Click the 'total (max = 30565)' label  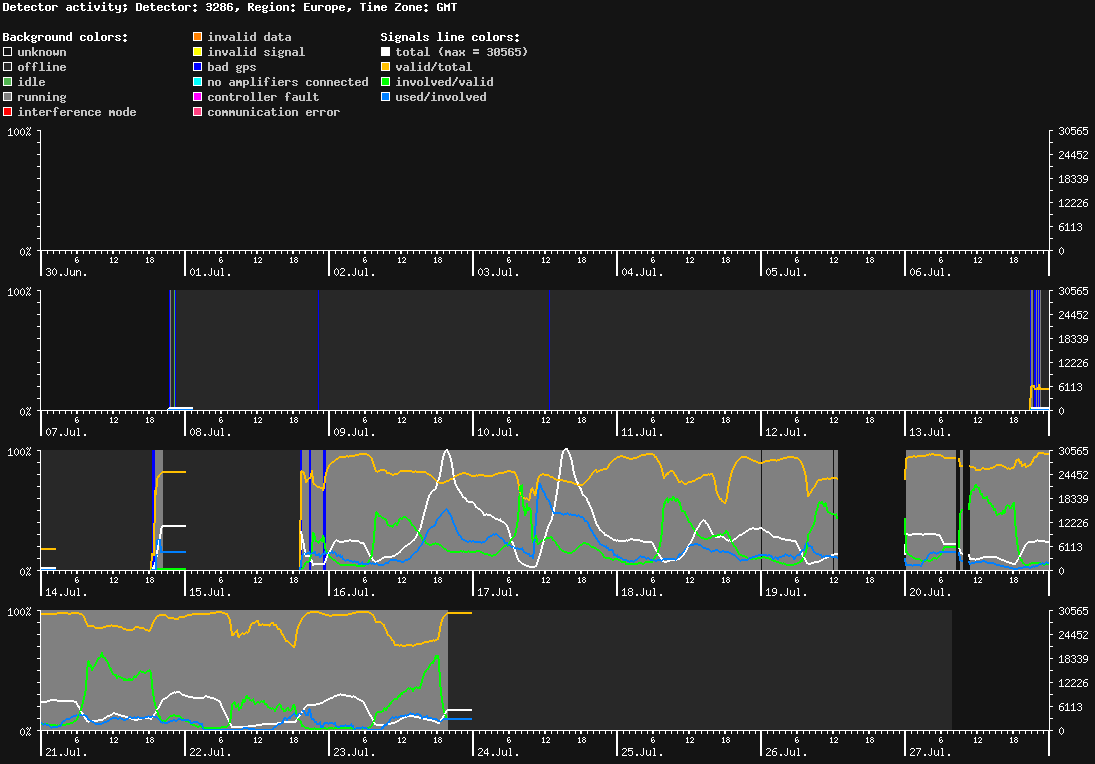(x=462, y=52)
